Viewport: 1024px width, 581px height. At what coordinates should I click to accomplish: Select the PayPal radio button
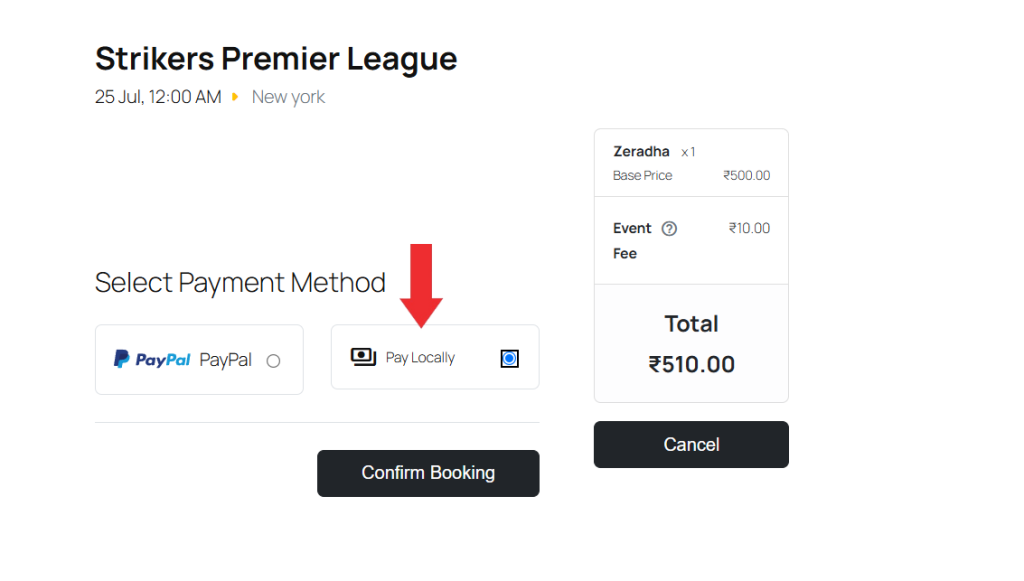pyautogui.click(x=273, y=361)
